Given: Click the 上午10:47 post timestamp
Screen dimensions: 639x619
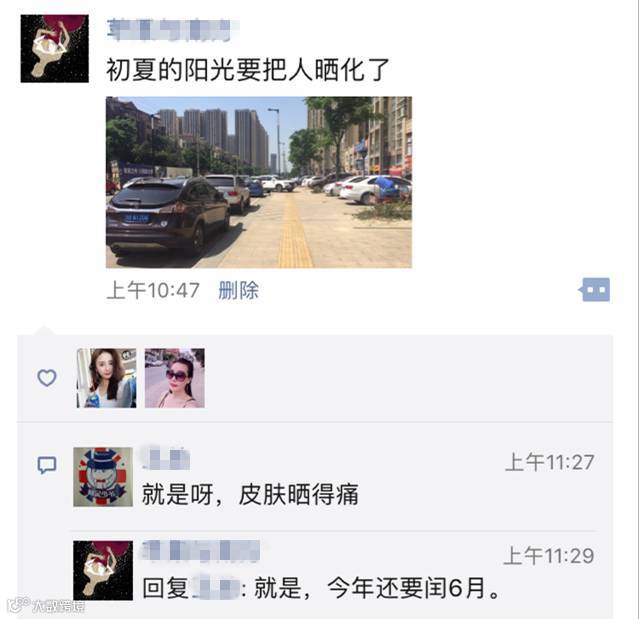Looking at the screenshot, I should (x=153, y=291).
